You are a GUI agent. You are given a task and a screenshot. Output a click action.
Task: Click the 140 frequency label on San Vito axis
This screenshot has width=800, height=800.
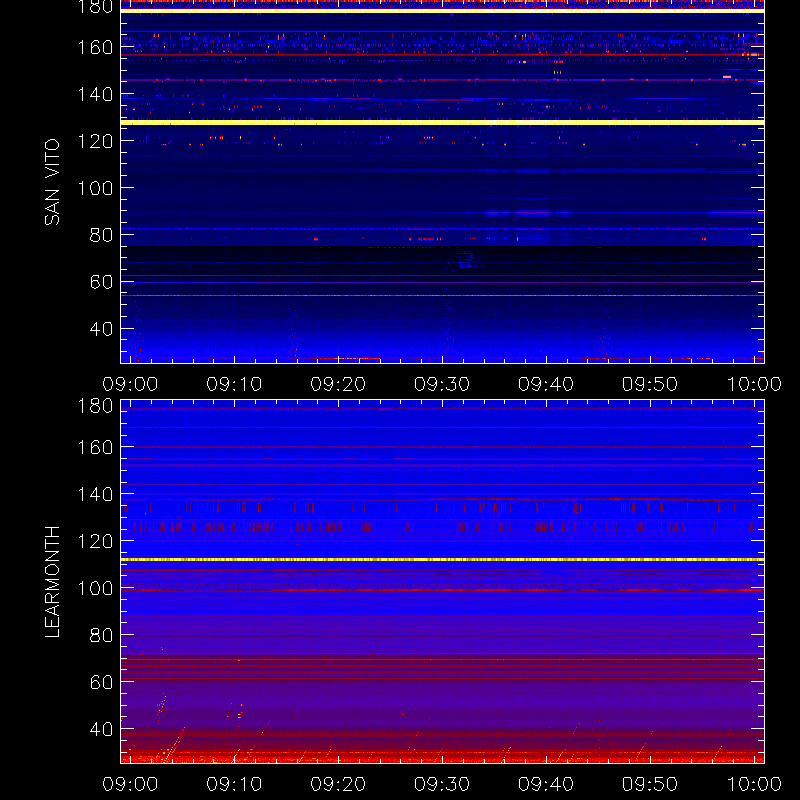(x=95, y=94)
